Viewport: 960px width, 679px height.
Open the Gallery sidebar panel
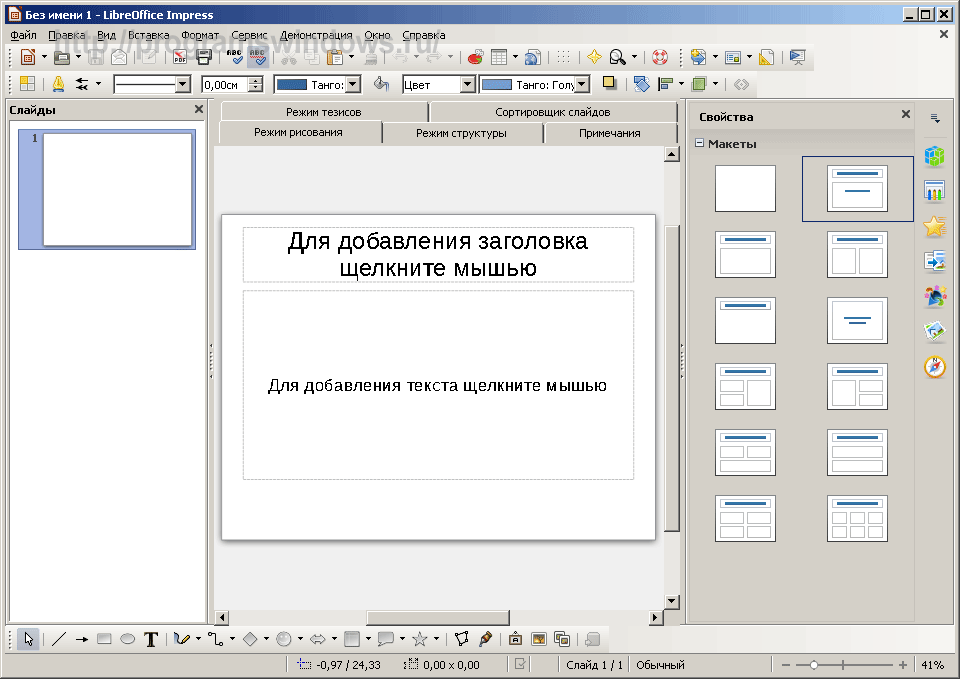pyautogui.click(x=935, y=332)
